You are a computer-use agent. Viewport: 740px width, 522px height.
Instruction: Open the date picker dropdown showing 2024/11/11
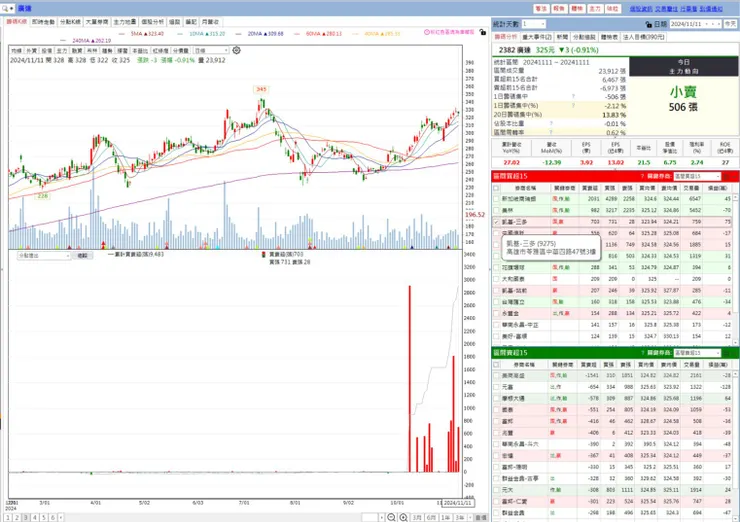[x=695, y=24]
